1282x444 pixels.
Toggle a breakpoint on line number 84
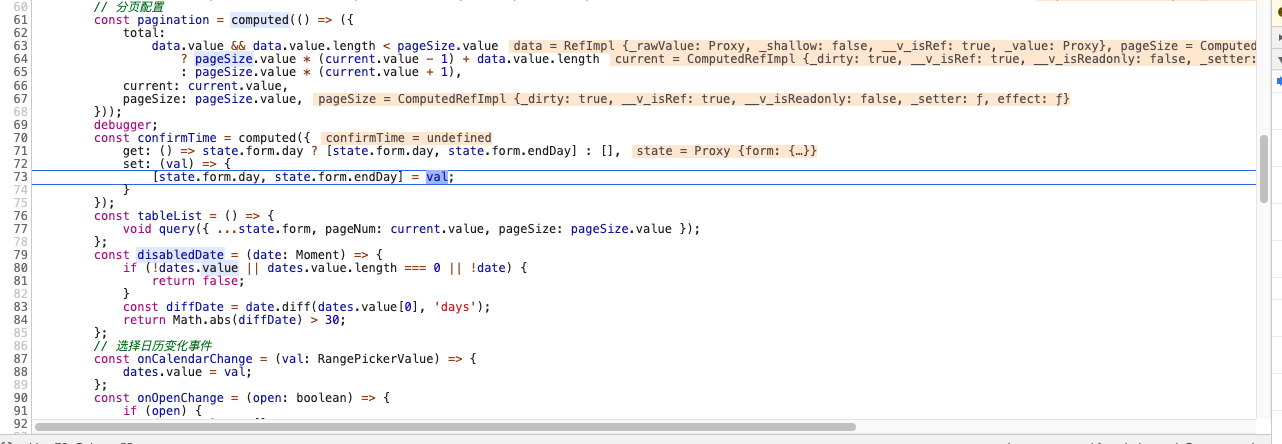[20, 319]
